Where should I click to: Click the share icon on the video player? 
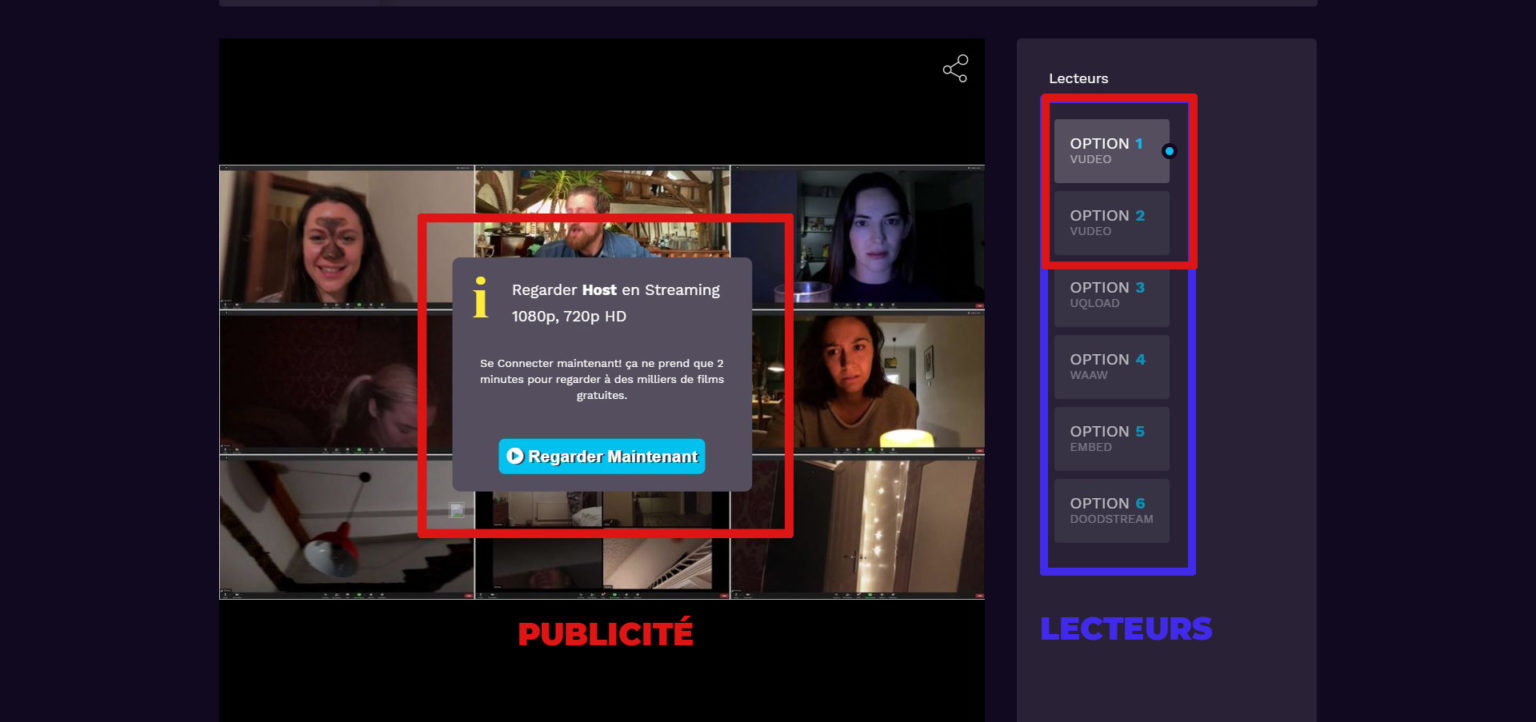click(x=954, y=68)
